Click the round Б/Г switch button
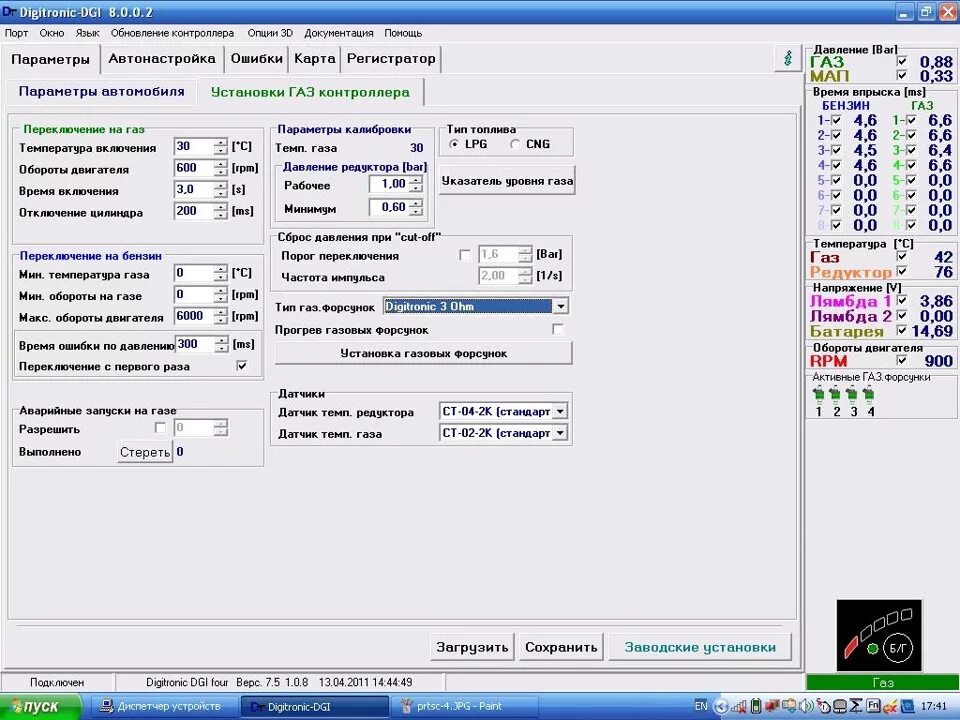 click(x=898, y=648)
